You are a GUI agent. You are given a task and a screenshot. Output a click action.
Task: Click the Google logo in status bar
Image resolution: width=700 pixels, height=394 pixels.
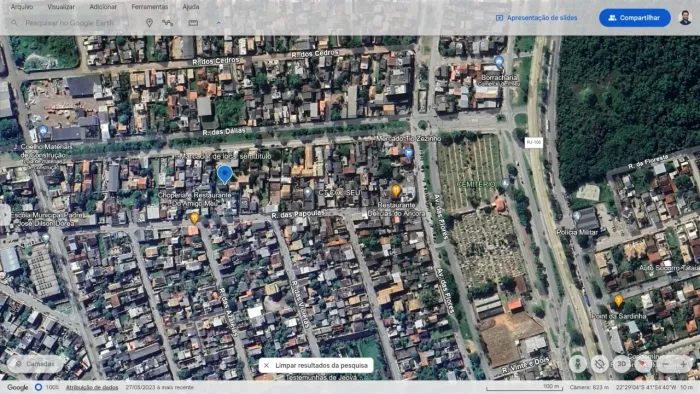pos(17,387)
